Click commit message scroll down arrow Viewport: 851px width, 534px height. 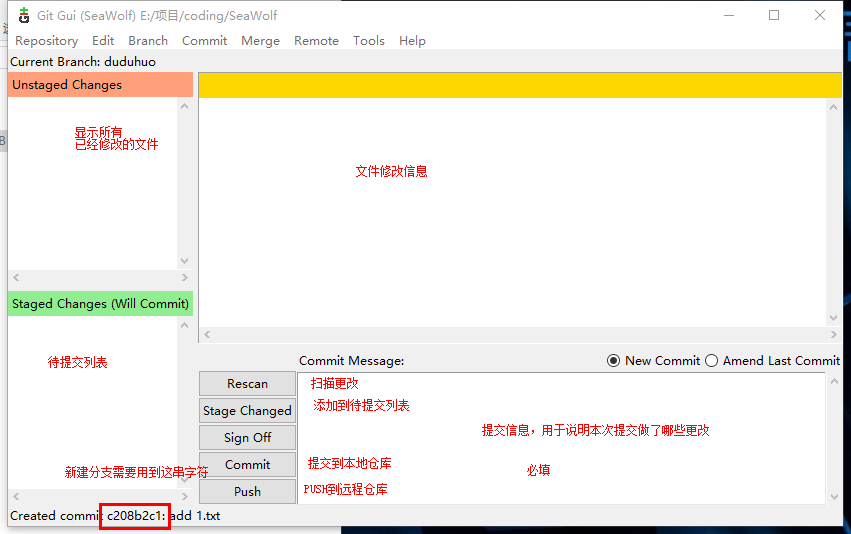click(834, 497)
